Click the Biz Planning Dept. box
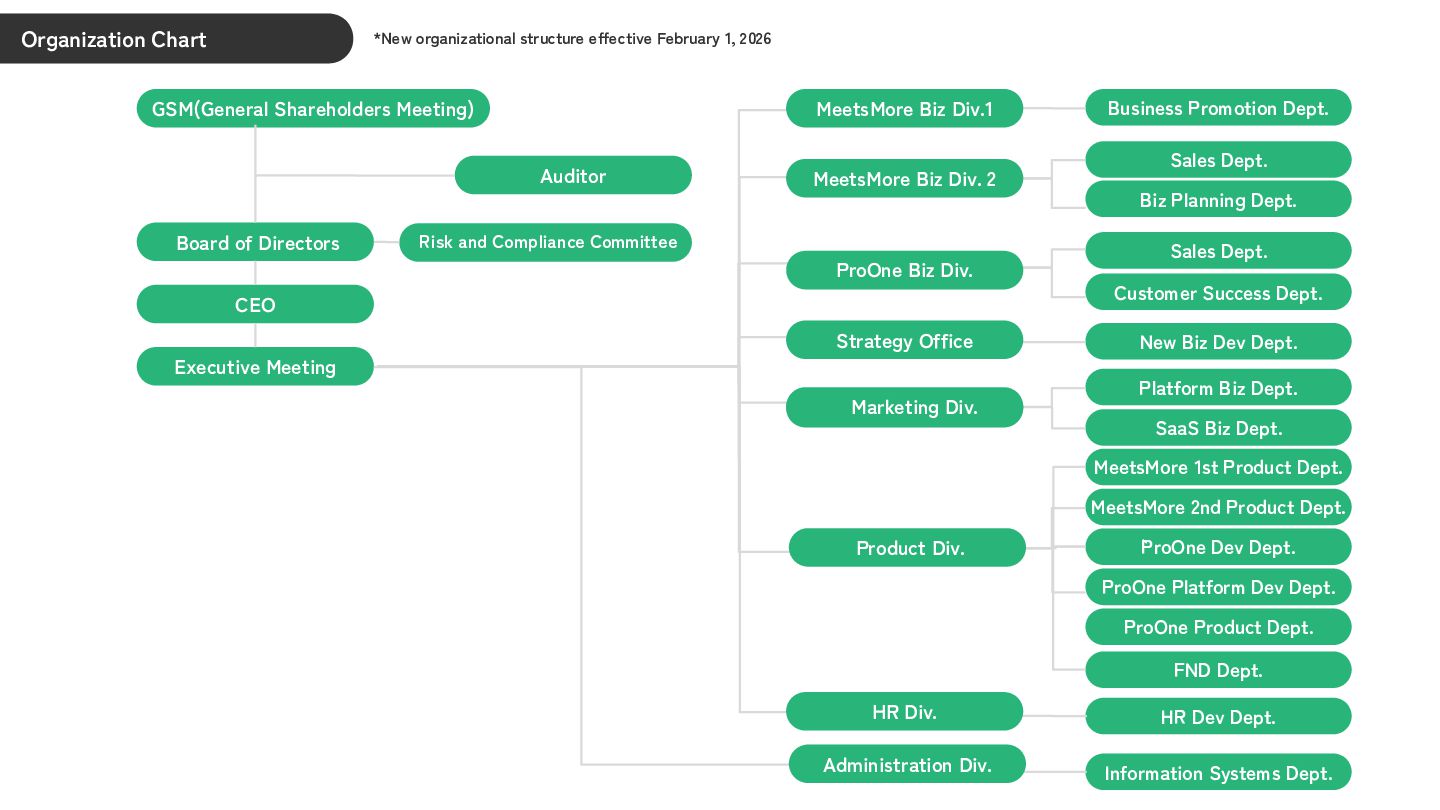The image size is (1440, 810). (x=1218, y=200)
